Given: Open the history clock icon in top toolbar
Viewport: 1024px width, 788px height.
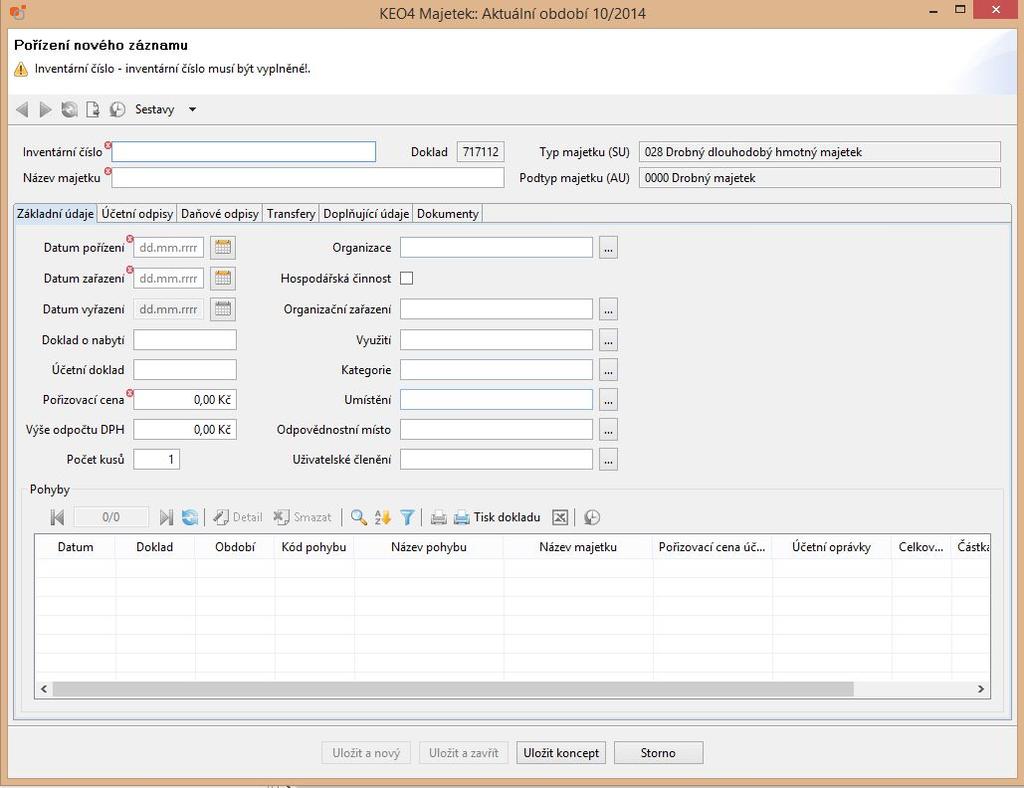Looking at the screenshot, I should tap(118, 110).
